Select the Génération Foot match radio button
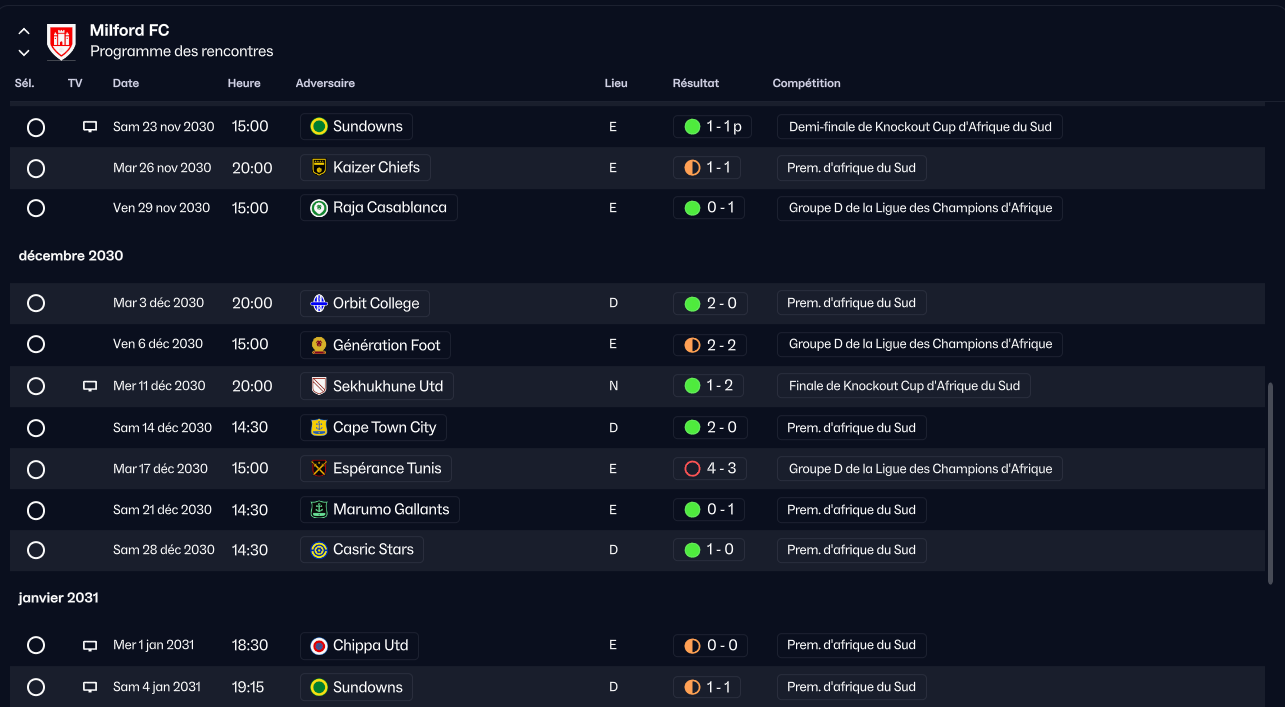 point(36,344)
